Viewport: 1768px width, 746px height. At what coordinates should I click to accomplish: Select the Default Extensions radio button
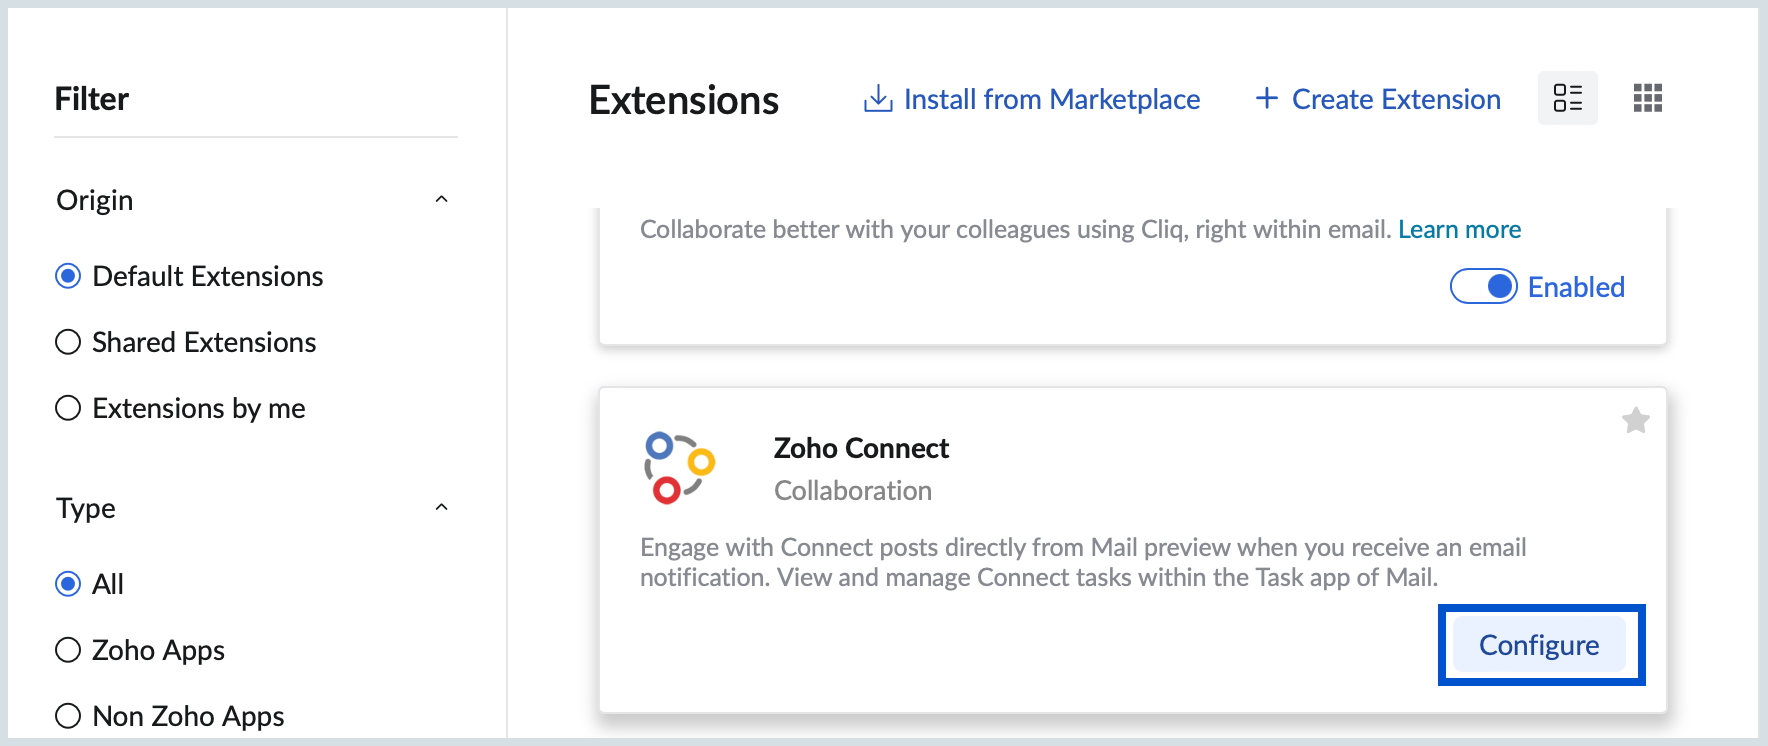coord(68,276)
